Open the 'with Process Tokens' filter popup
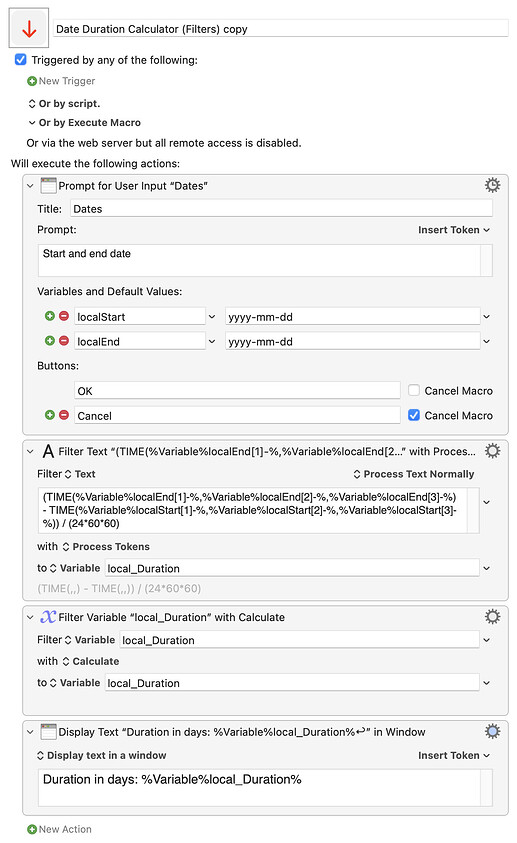The width and height of the screenshot is (517, 843). tap(106, 547)
